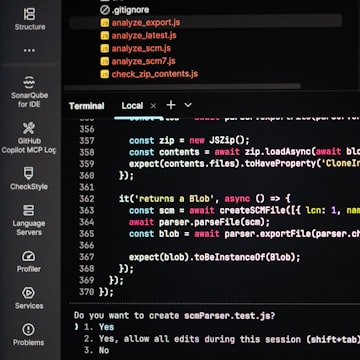Choose Yes, allow all edits during session
Viewport: 360px width, 360px height.
[x=222, y=339]
